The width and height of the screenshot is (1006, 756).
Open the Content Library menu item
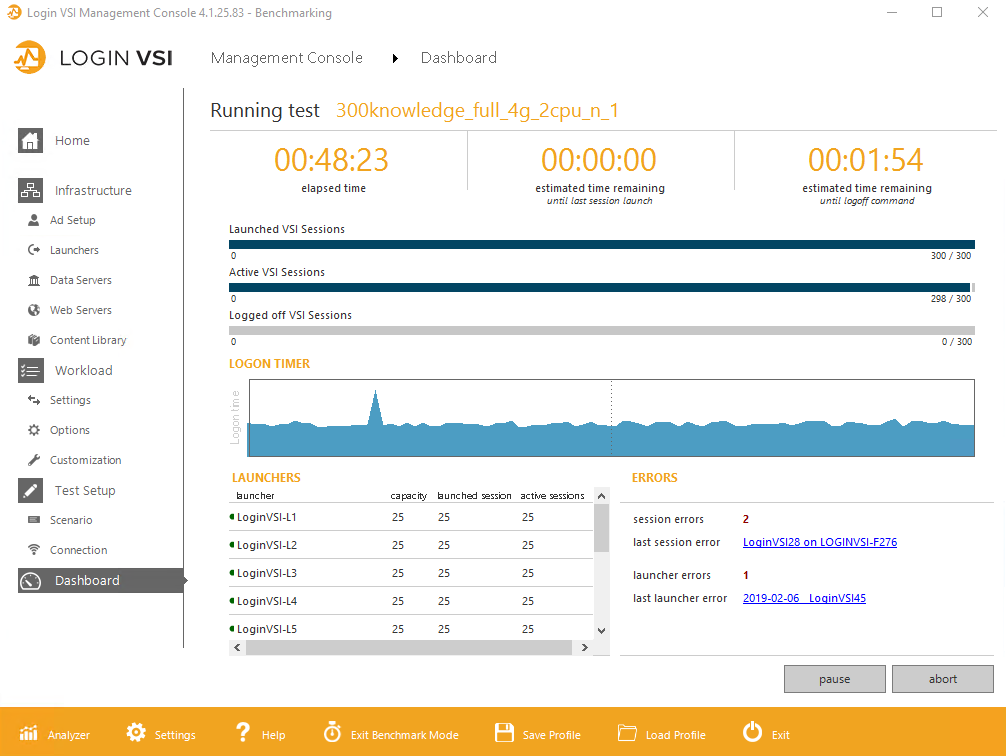[88, 340]
